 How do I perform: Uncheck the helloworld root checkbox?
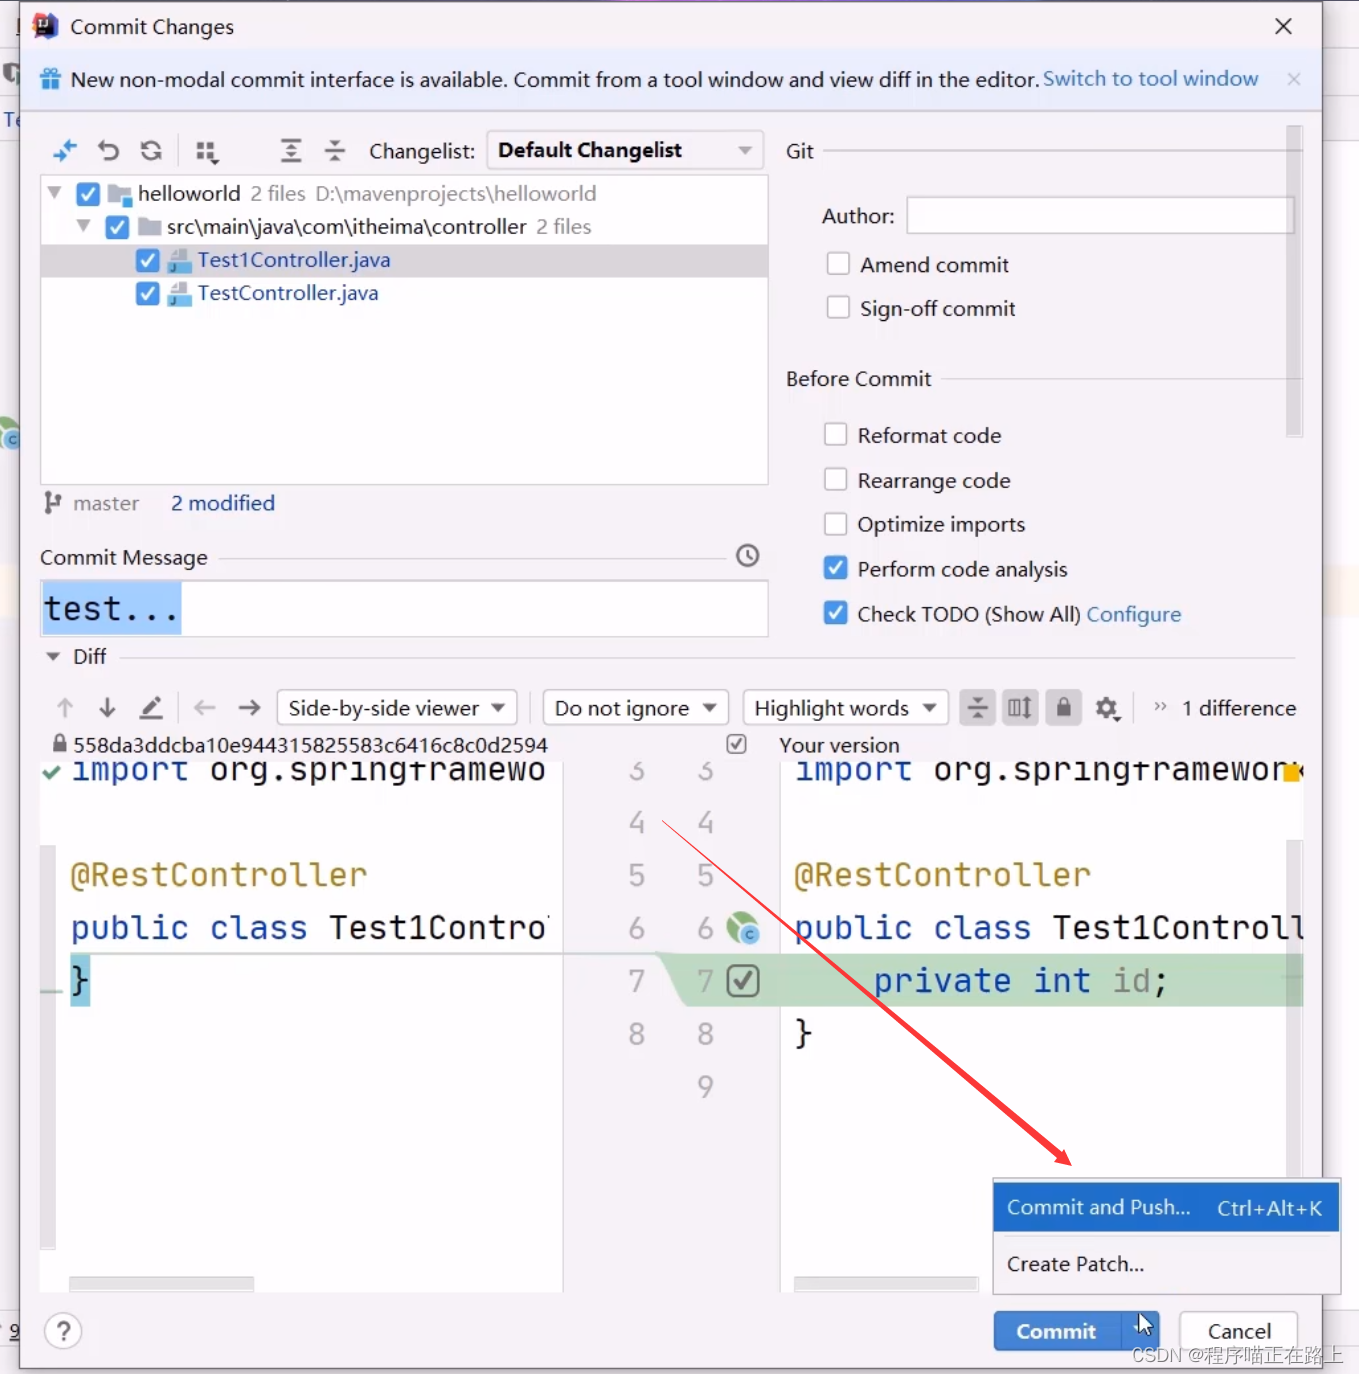[x=88, y=194]
